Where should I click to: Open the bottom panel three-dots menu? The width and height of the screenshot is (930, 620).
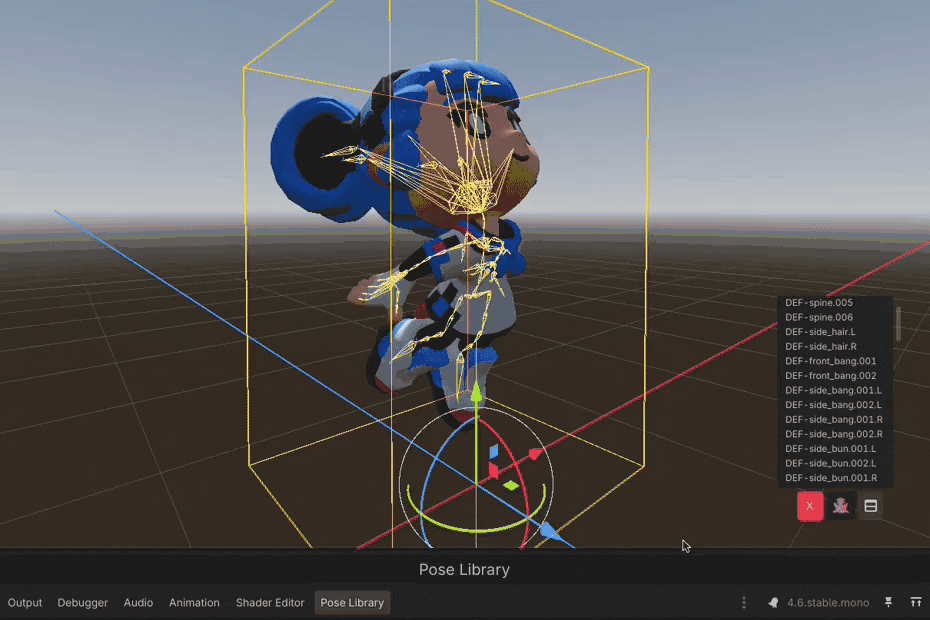[x=744, y=603]
